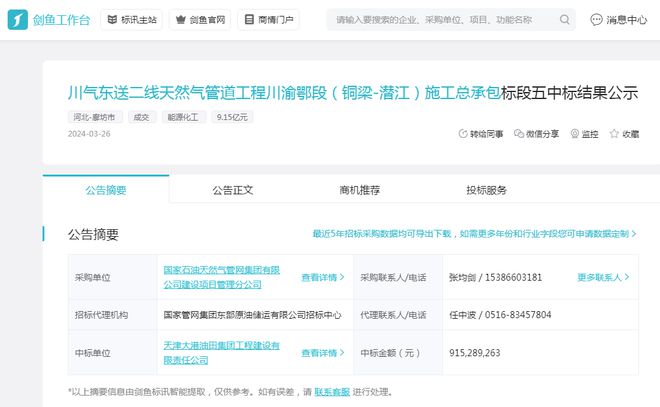Click the 商情门户 document icon

coord(249,20)
